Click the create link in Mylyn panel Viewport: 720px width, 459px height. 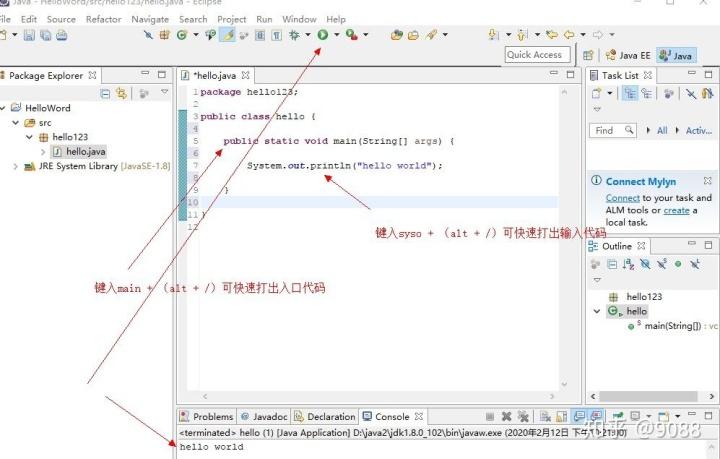tap(676, 210)
